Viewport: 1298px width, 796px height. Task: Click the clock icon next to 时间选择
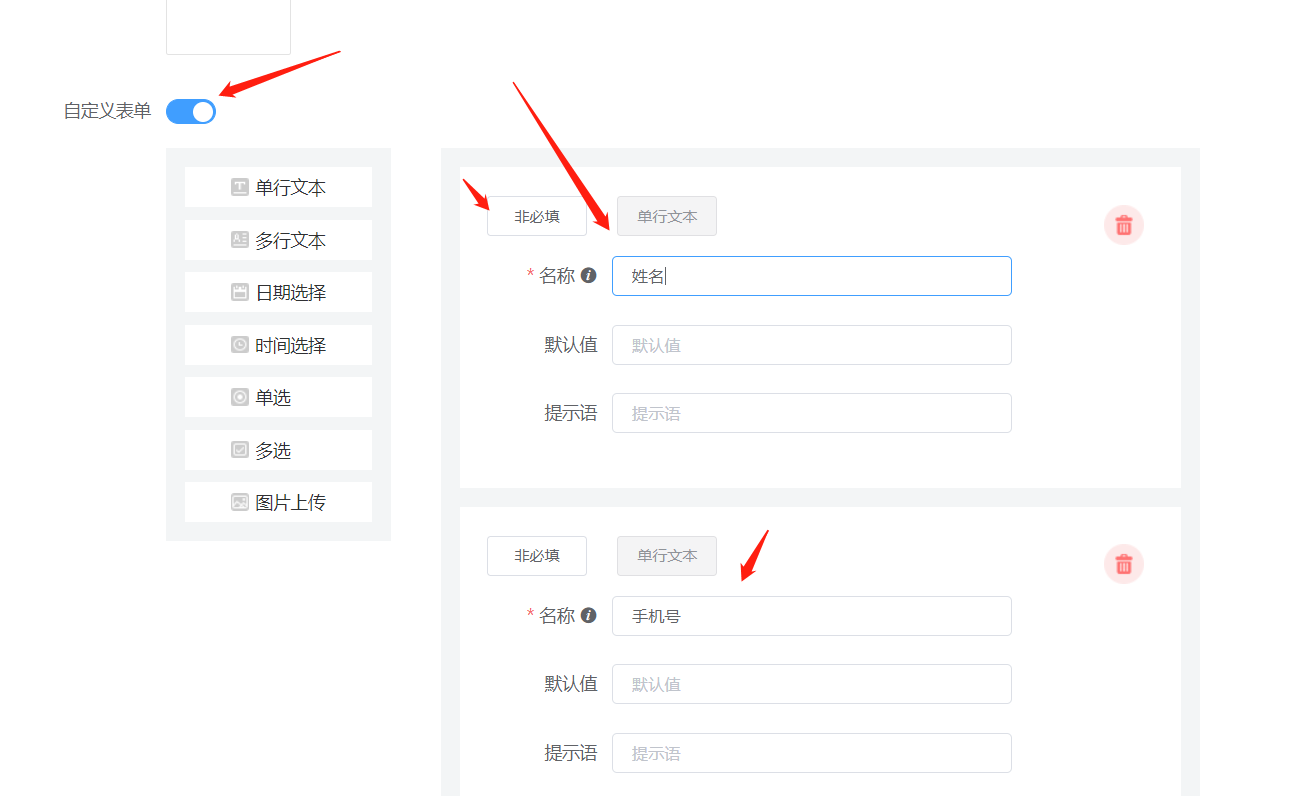(240, 345)
